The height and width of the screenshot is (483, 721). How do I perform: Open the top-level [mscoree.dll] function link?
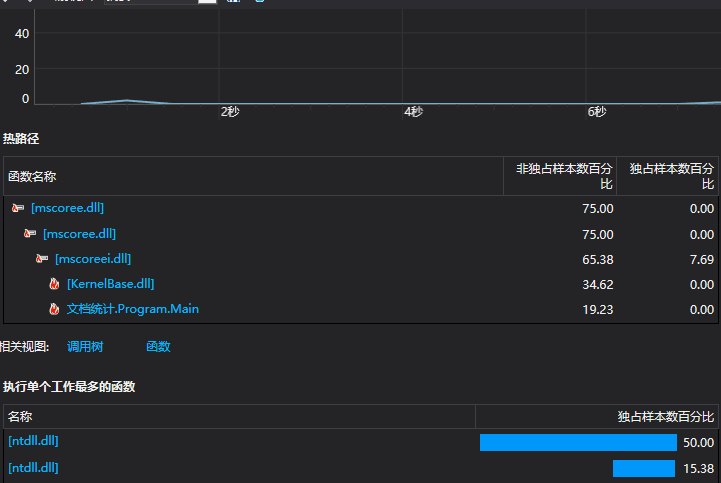click(x=67, y=208)
